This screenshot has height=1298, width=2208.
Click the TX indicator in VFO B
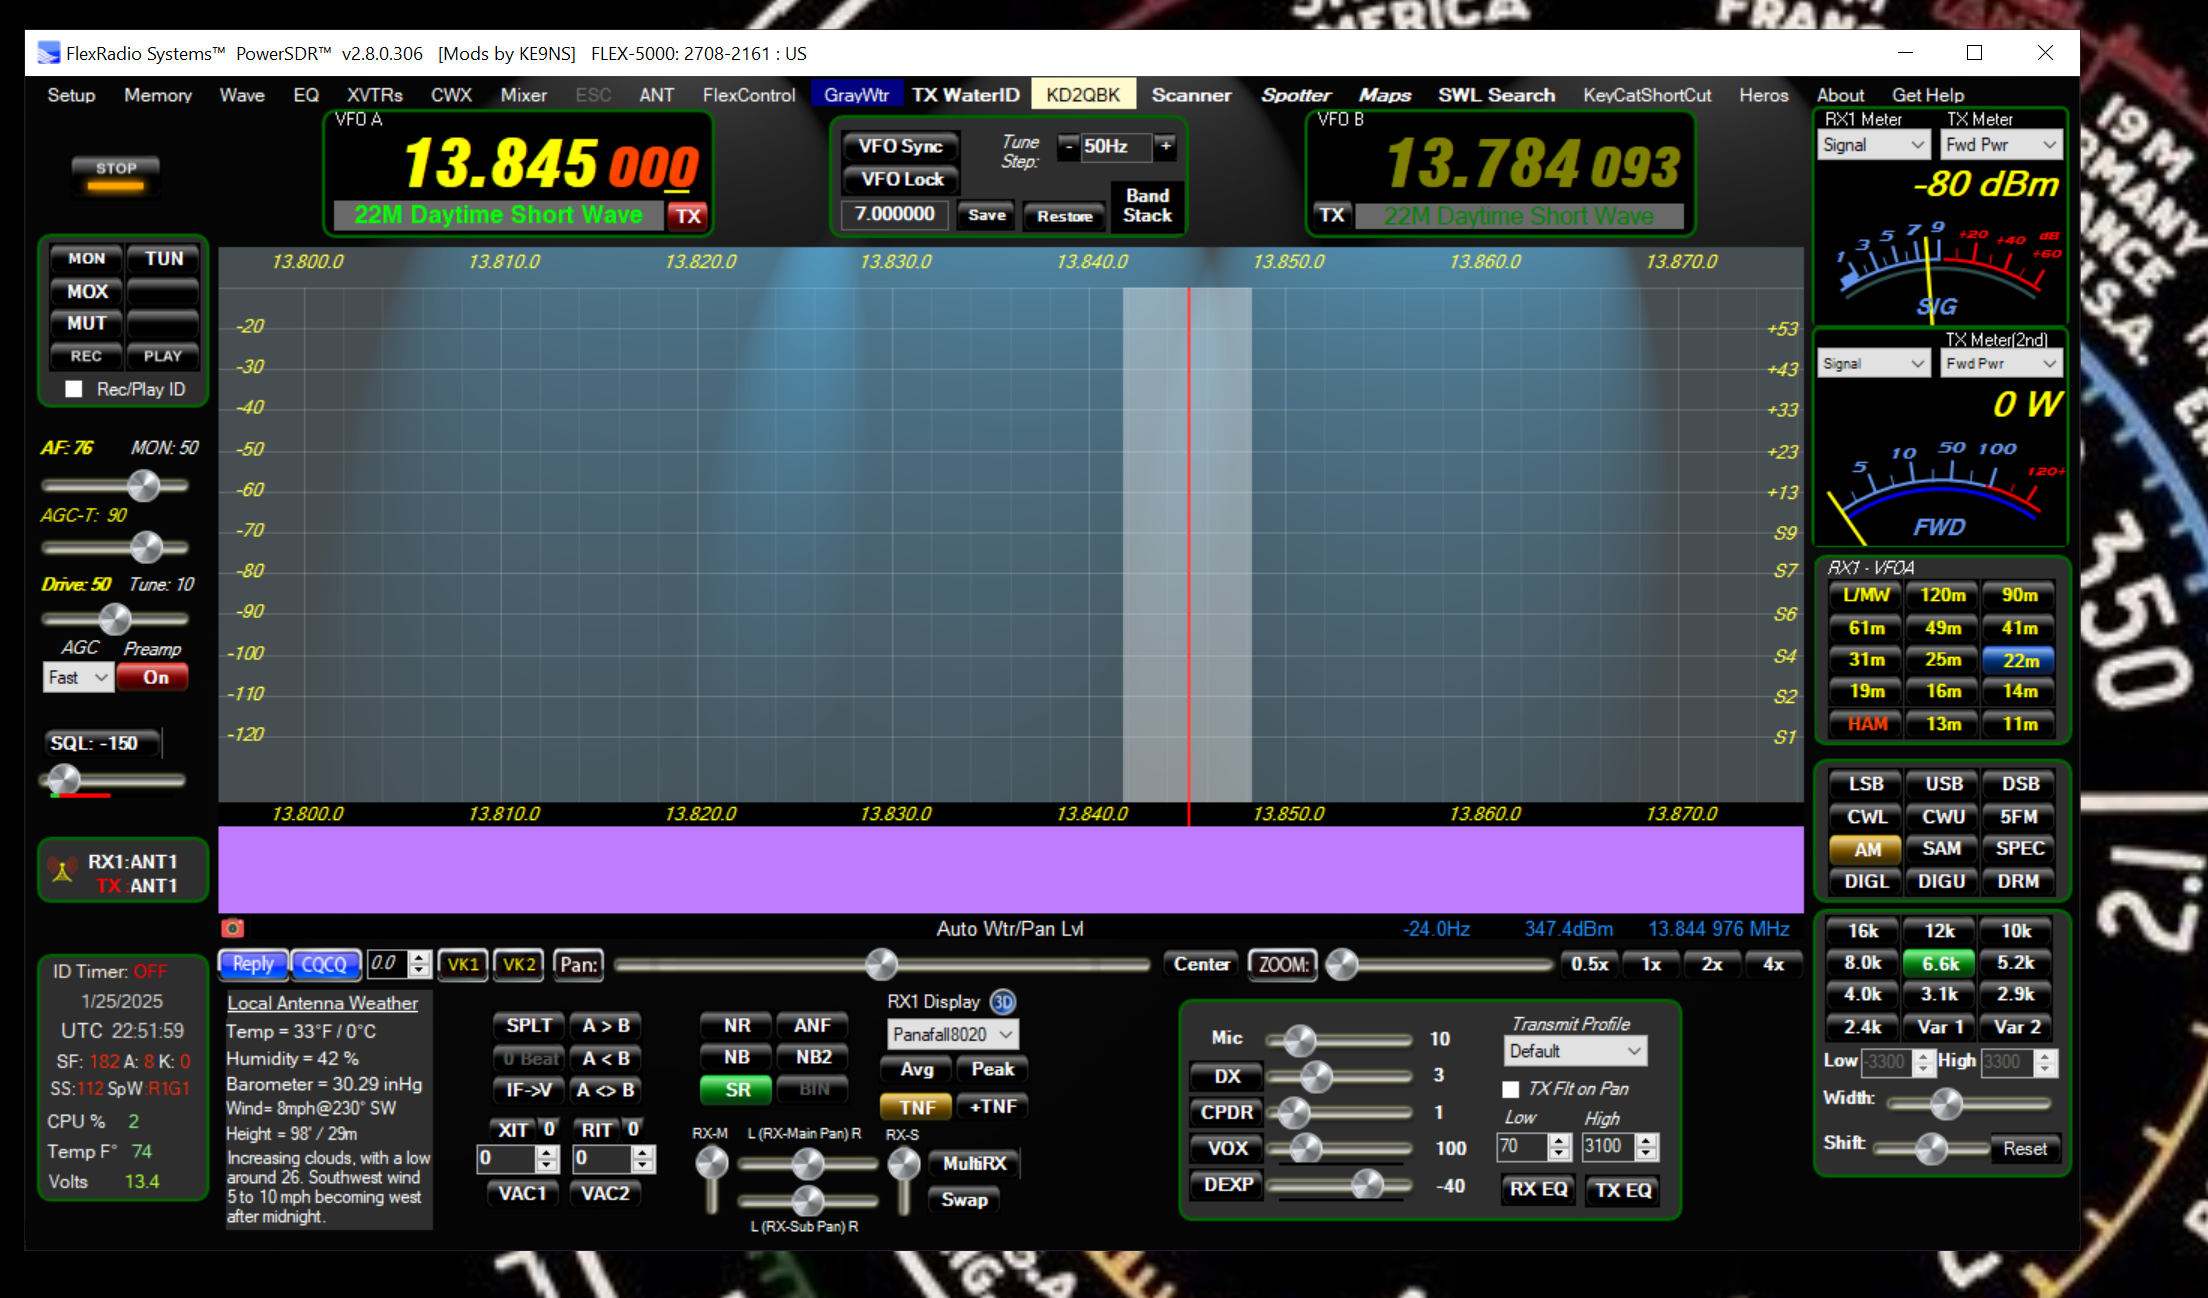click(1331, 215)
